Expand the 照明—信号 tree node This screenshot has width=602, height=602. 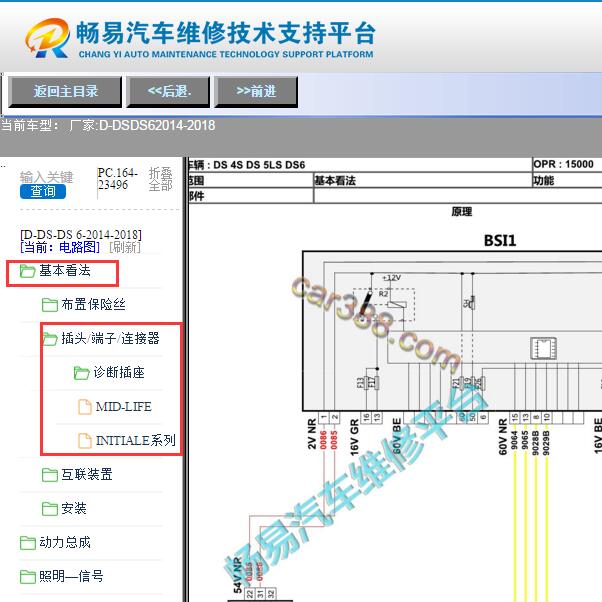point(71,576)
